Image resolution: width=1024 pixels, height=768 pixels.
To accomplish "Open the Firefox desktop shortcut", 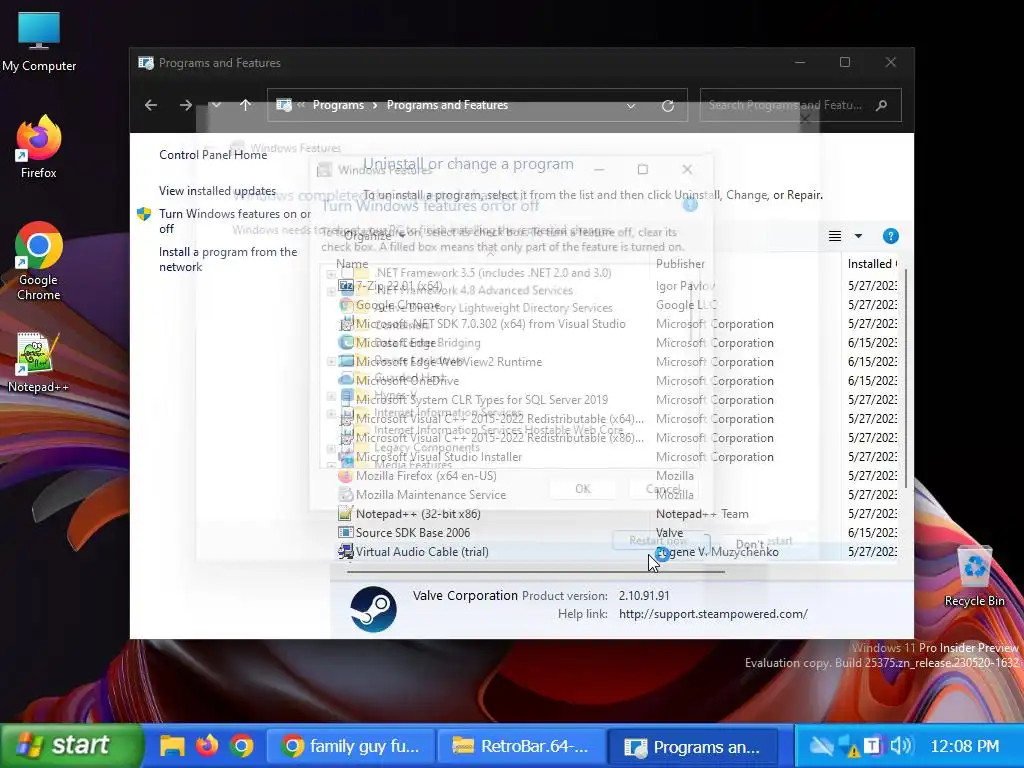I will coord(39,148).
